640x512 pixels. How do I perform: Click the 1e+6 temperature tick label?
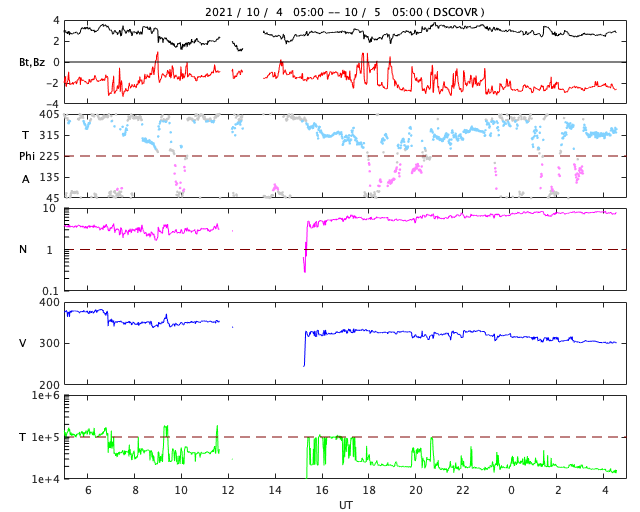tap(45, 396)
